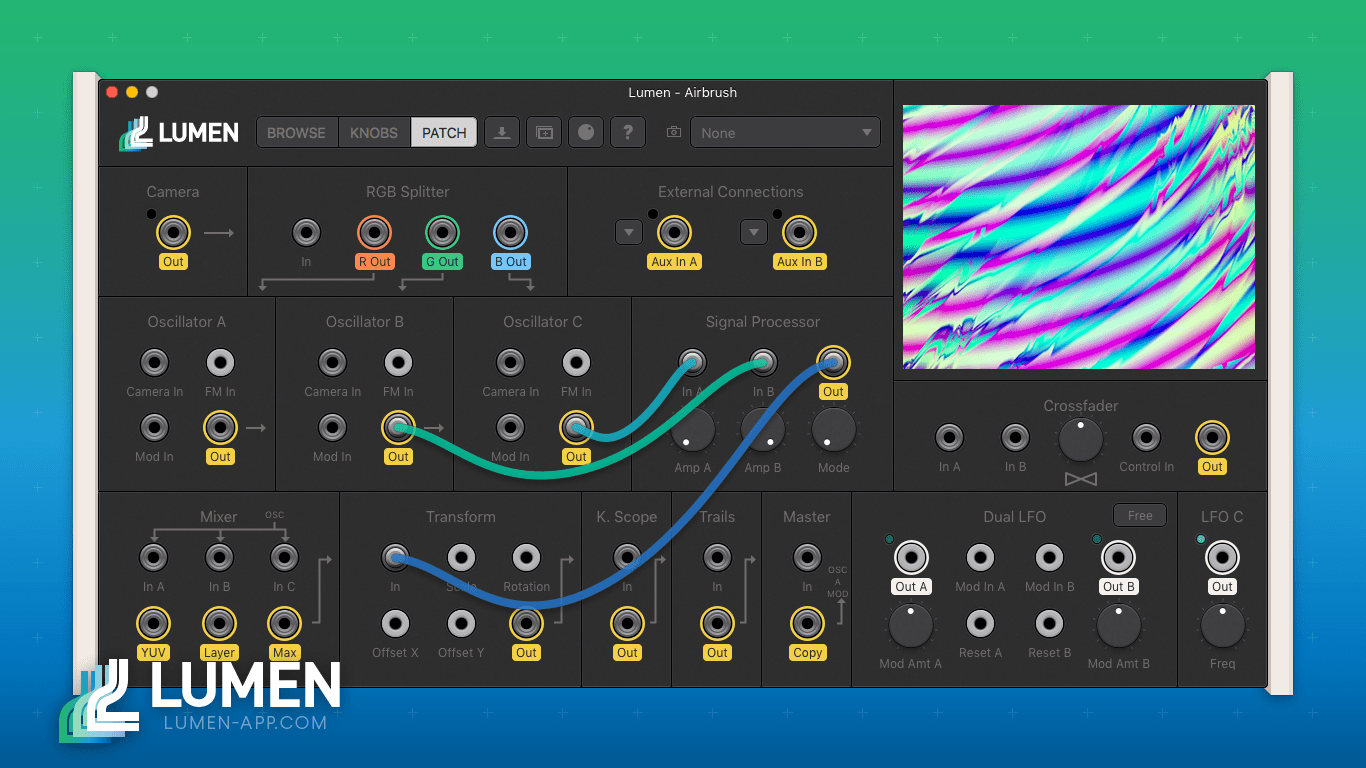Open the PATCH view
The width and height of the screenshot is (1366, 768).
pyautogui.click(x=443, y=131)
